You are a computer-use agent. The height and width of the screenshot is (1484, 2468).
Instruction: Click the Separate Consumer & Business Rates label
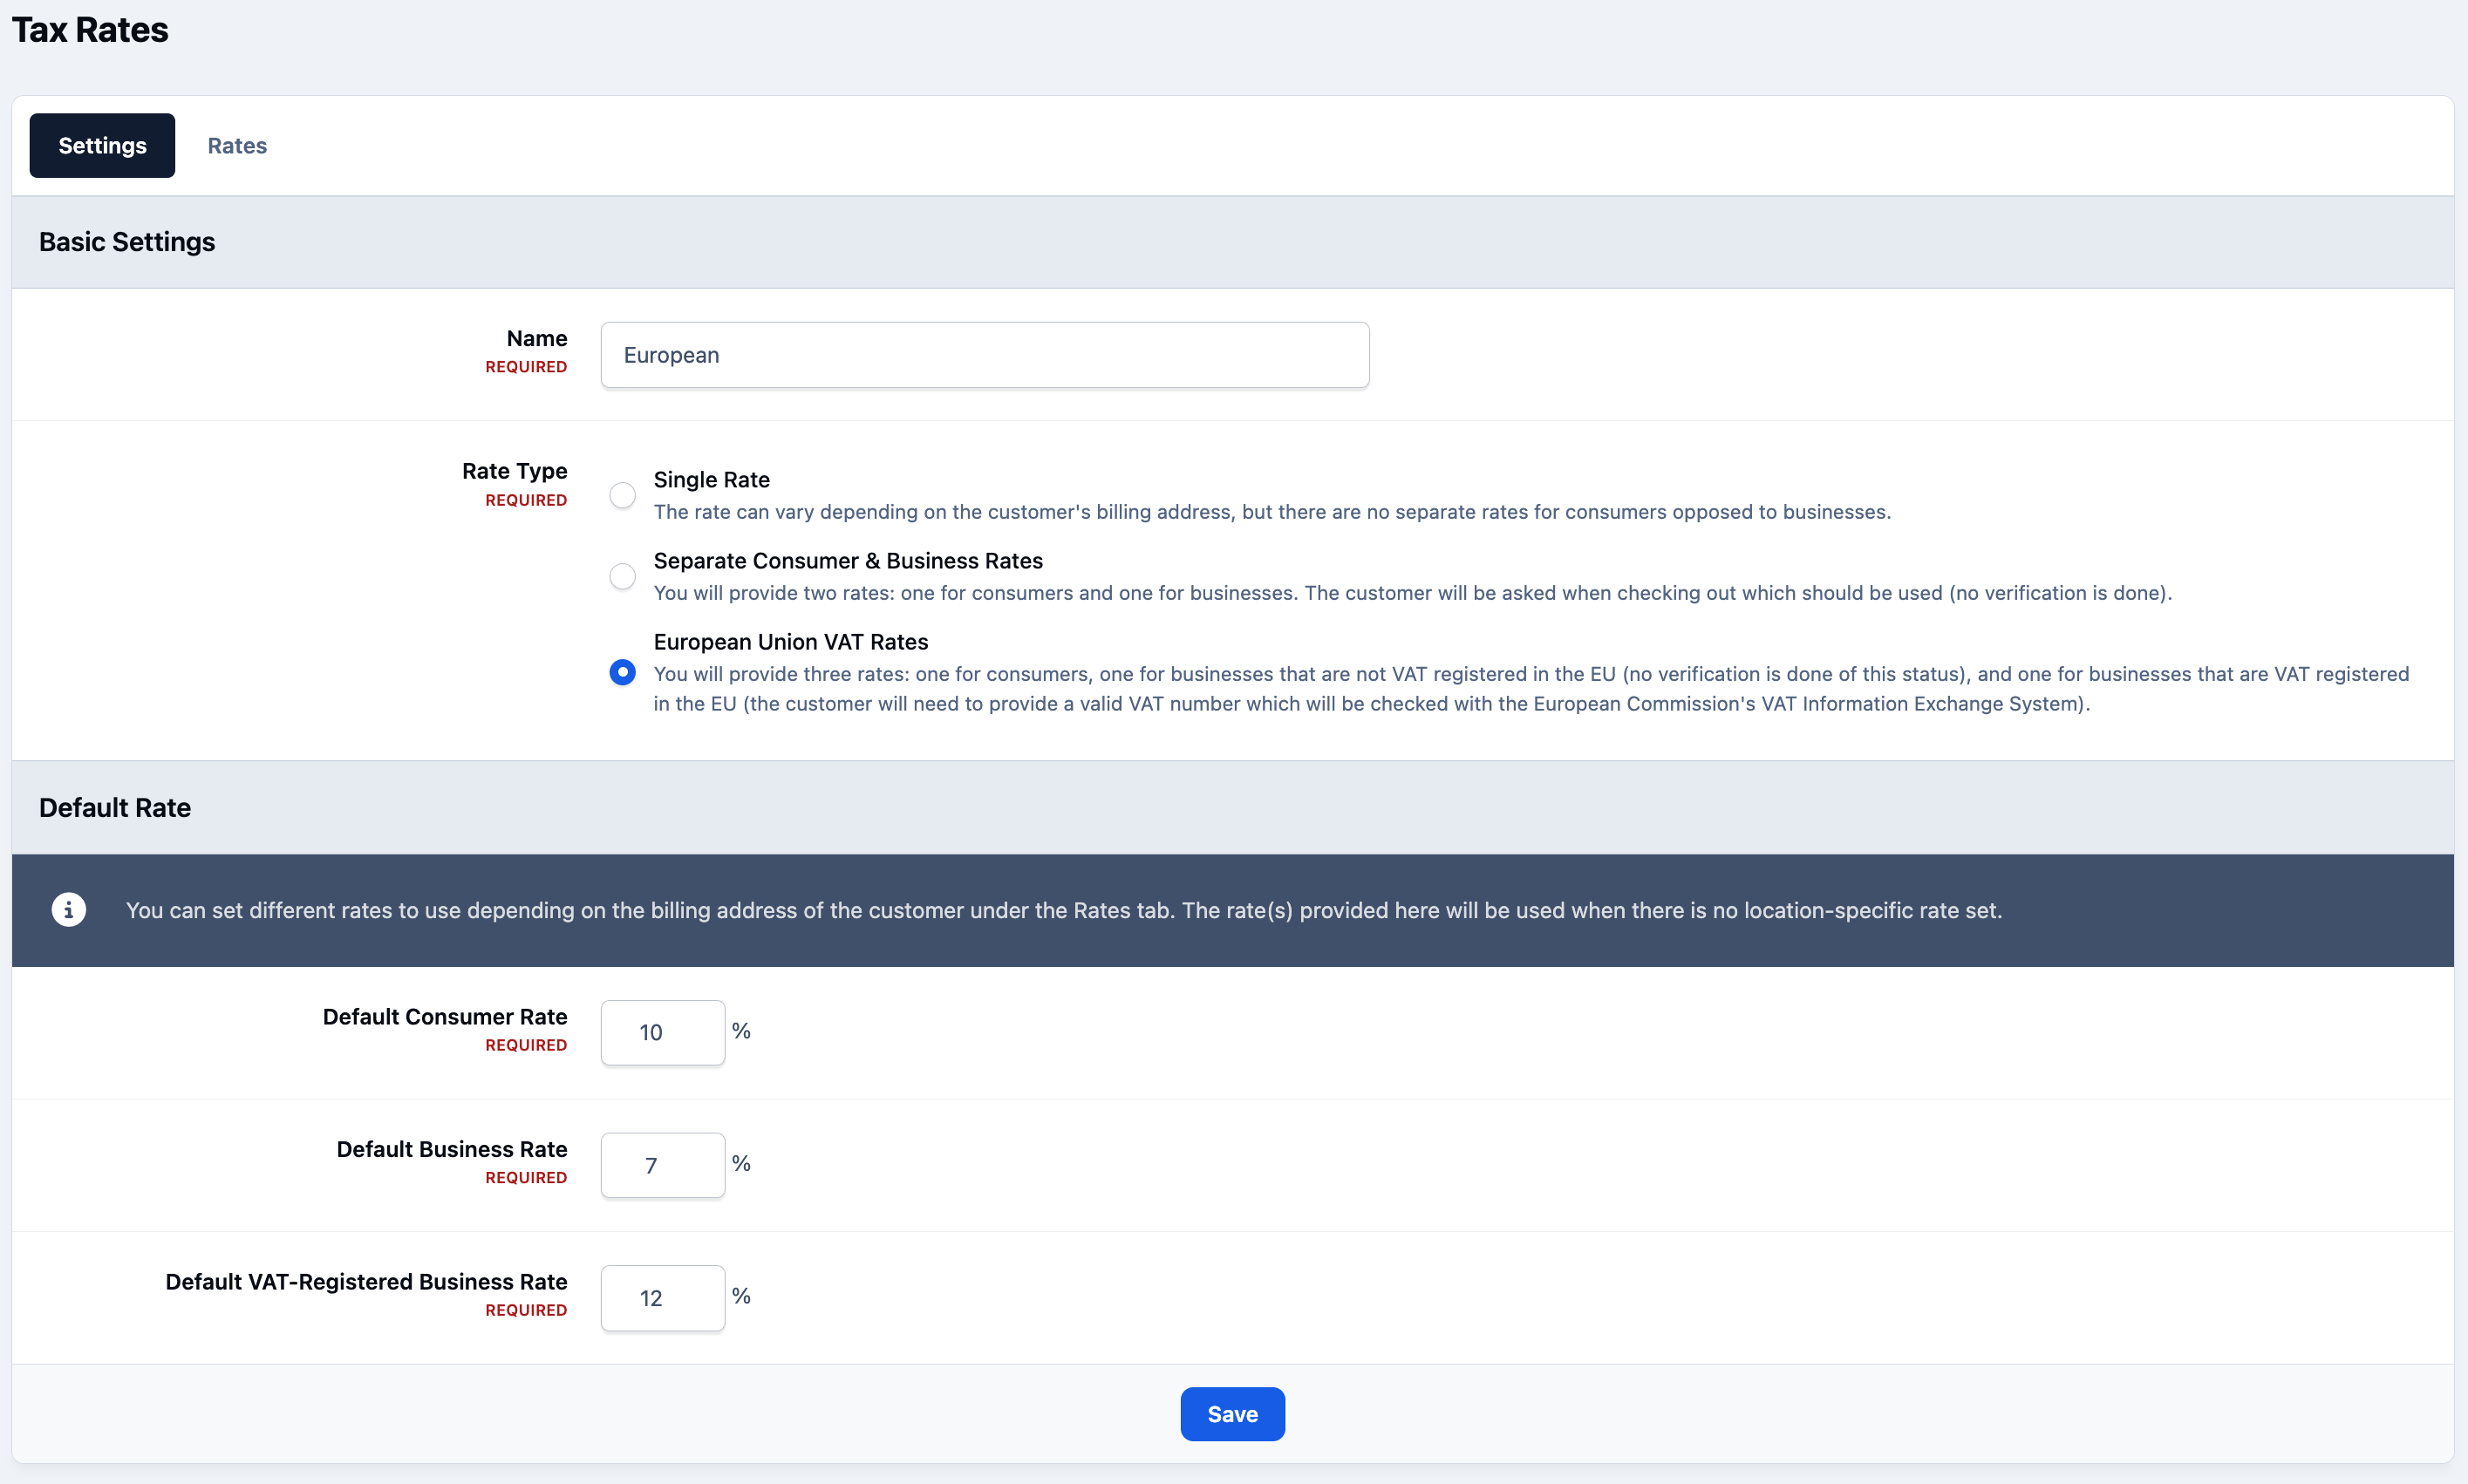click(848, 561)
